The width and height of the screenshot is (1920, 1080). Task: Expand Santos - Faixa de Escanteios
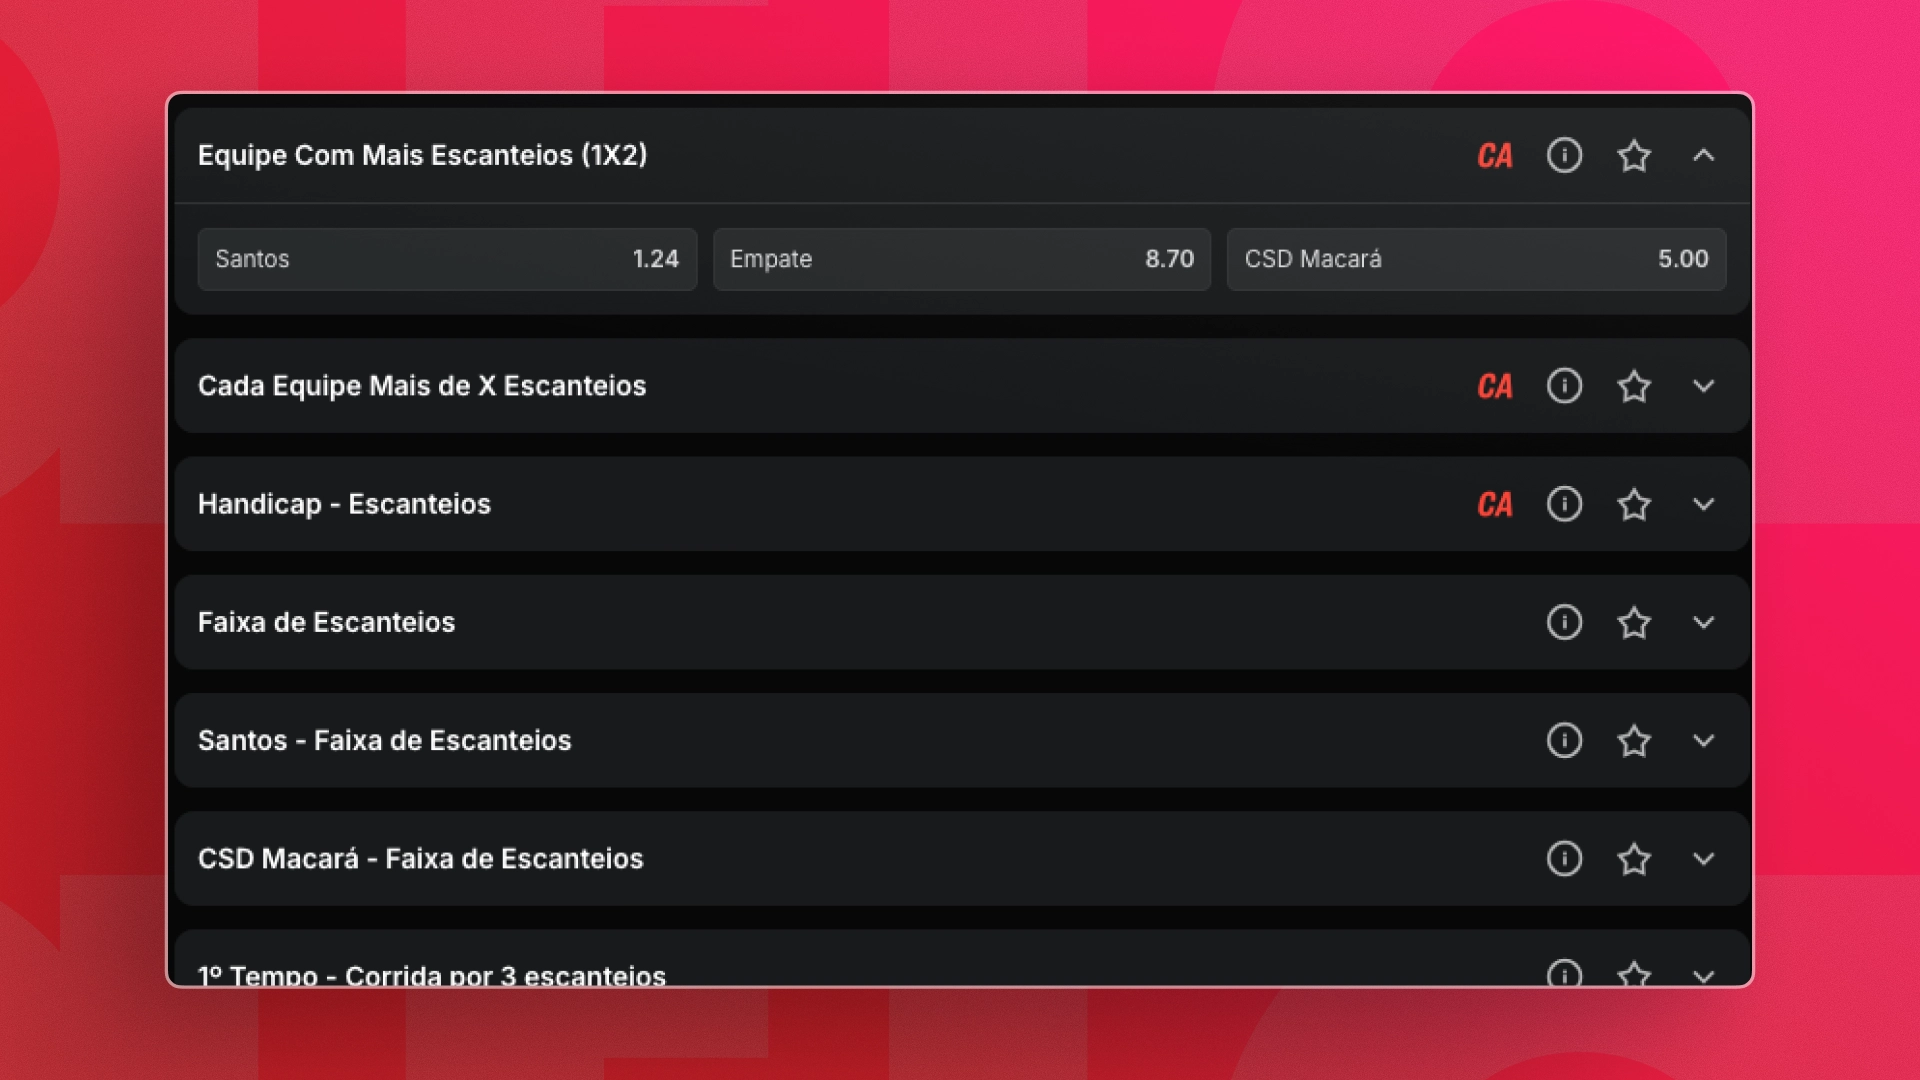point(1704,740)
